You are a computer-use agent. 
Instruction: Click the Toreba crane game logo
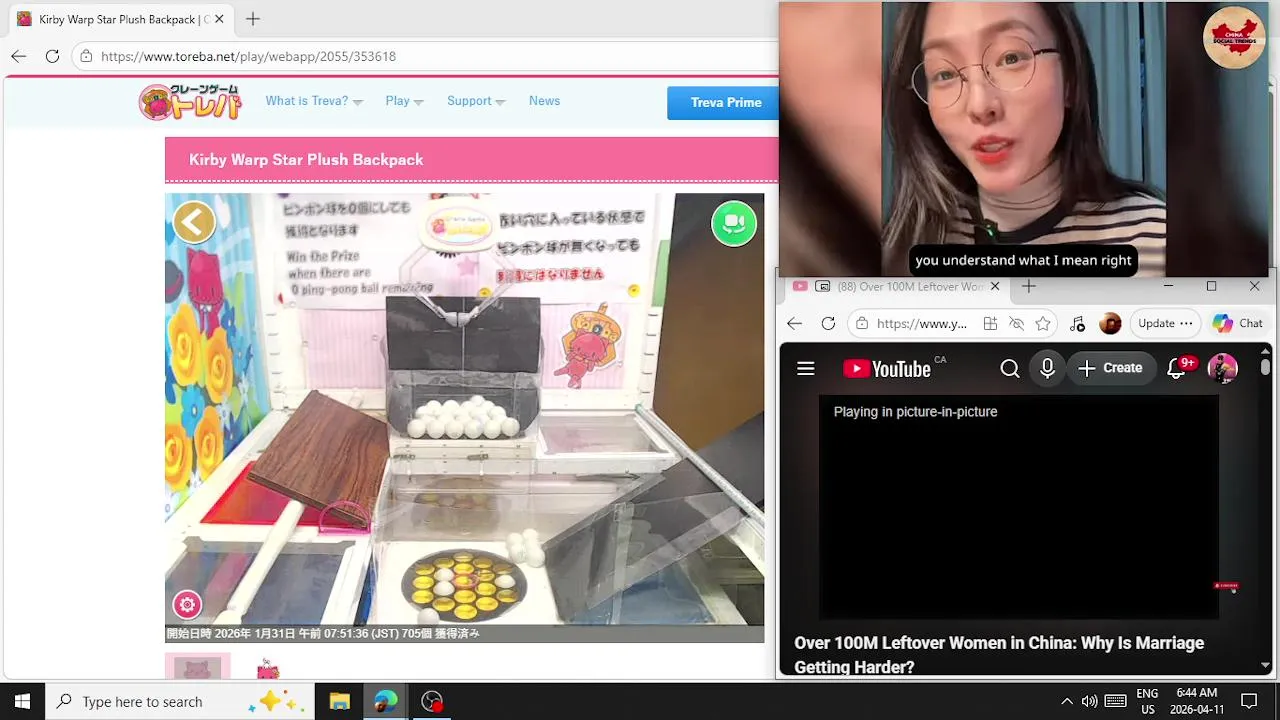[x=190, y=102]
